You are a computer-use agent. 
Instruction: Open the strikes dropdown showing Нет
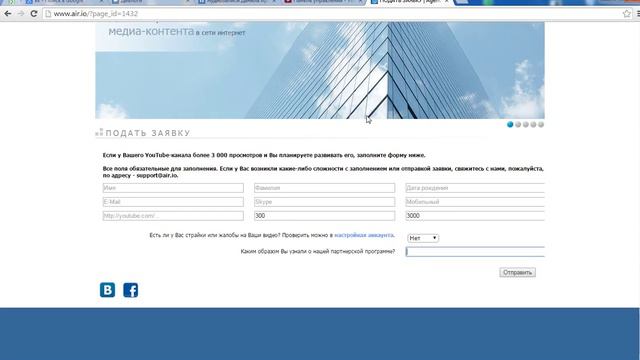pos(423,238)
